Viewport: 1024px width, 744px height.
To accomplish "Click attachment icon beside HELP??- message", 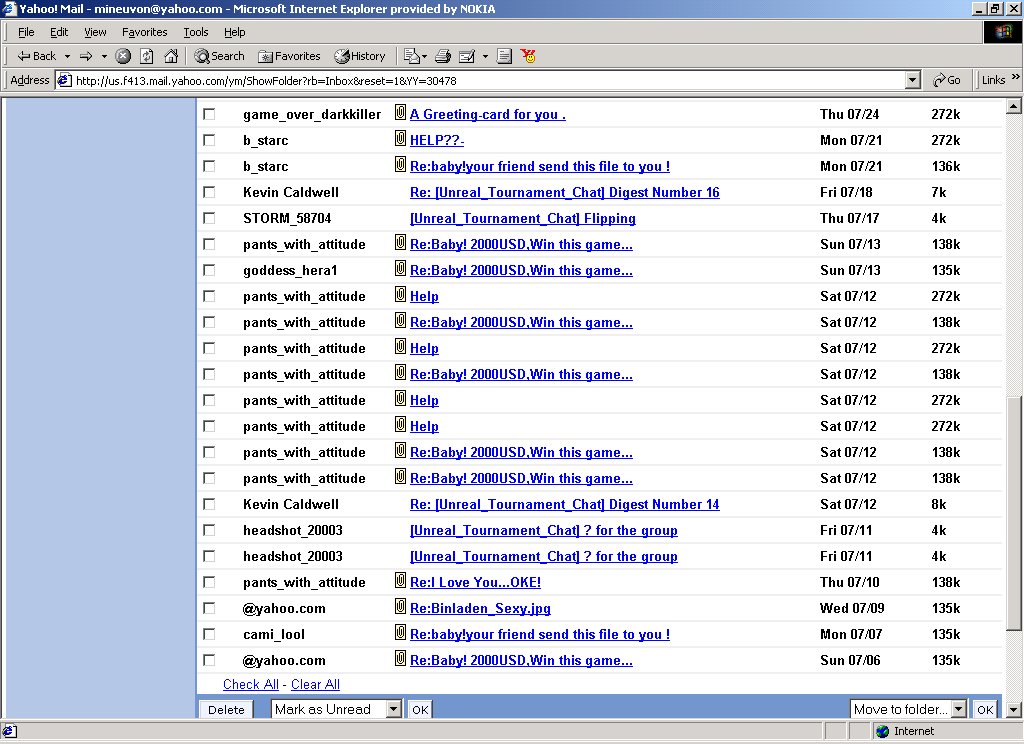I will pyautogui.click(x=400, y=138).
